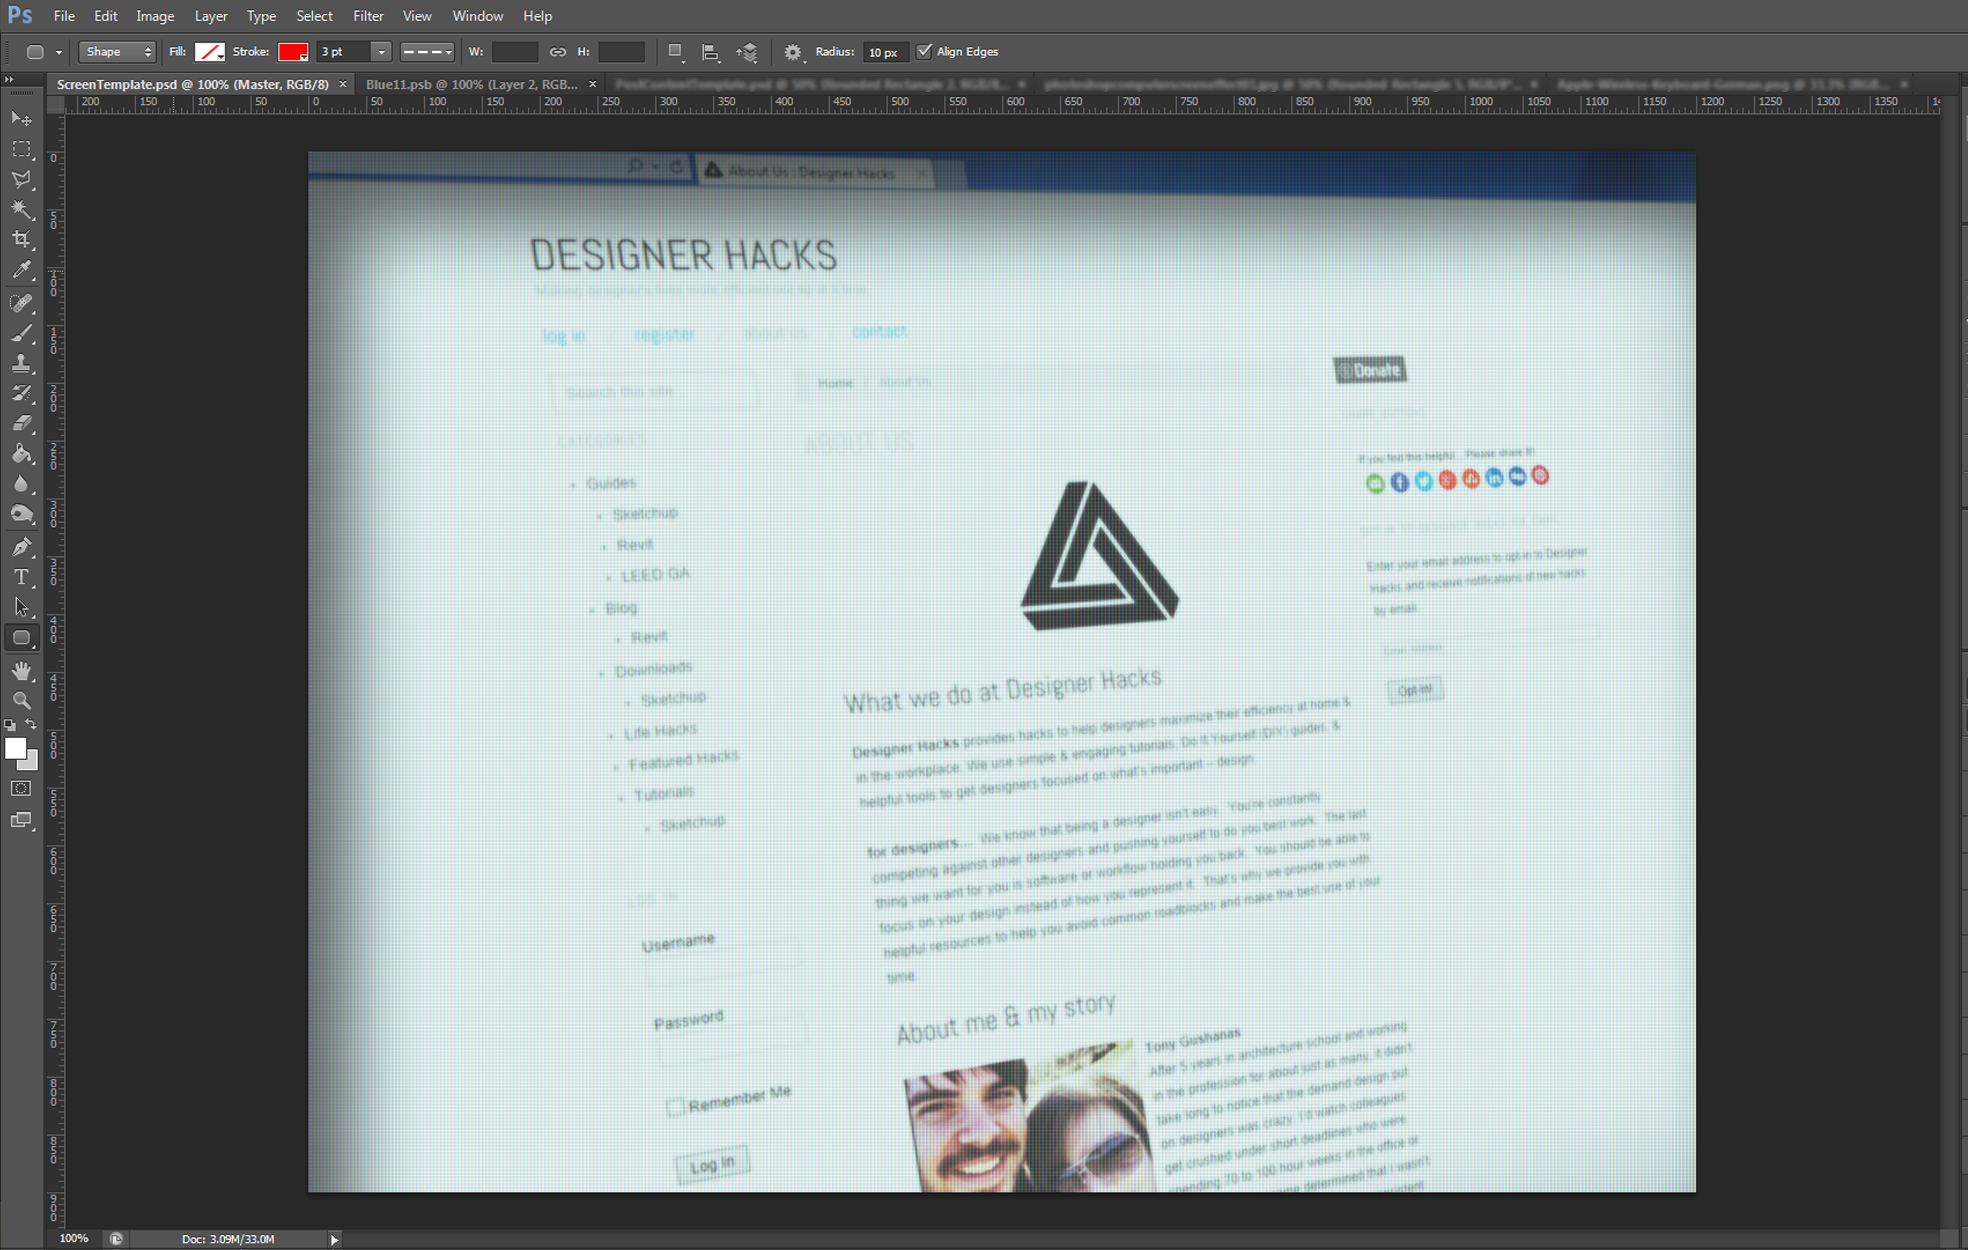Open the Fill color swatch
Image resolution: width=1968 pixels, height=1250 pixels.
209,52
